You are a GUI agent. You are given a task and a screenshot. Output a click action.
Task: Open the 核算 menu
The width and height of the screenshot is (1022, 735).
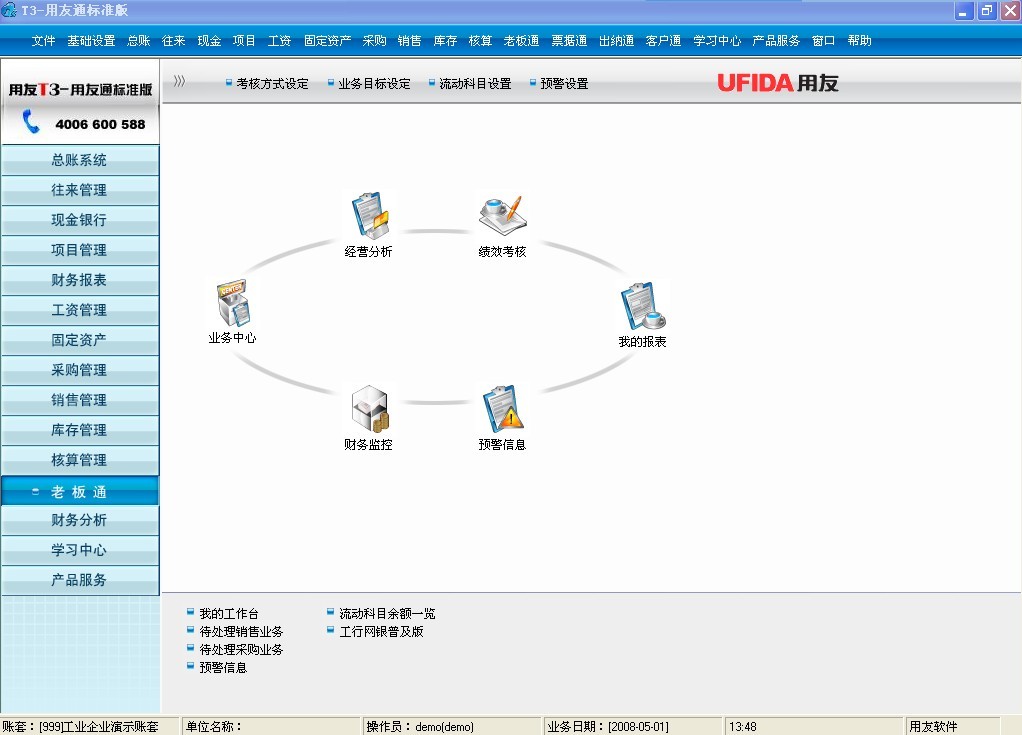tap(480, 40)
